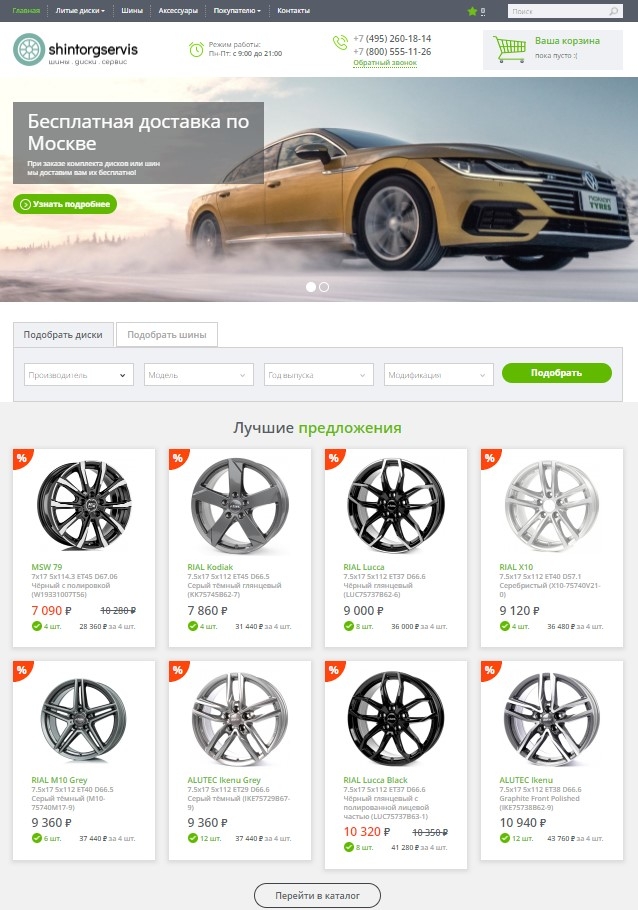
Task: Click the green shopping cart icon
Action: (509, 49)
